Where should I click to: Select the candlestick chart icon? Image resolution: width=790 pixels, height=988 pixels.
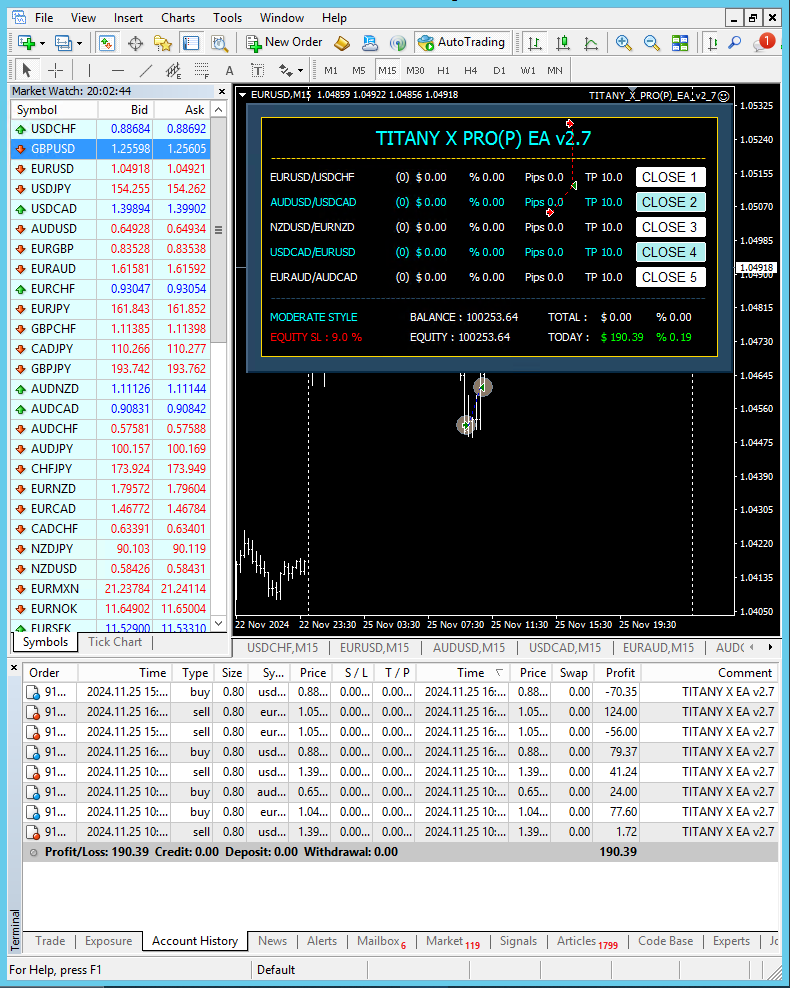point(563,42)
